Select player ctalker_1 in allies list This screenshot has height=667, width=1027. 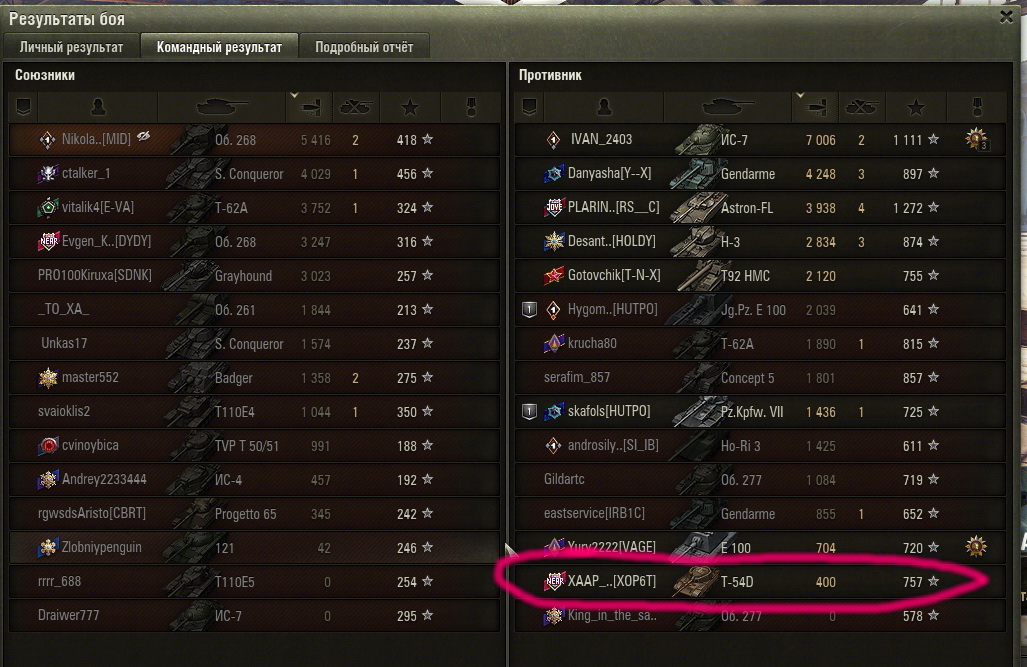click(254, 174)
